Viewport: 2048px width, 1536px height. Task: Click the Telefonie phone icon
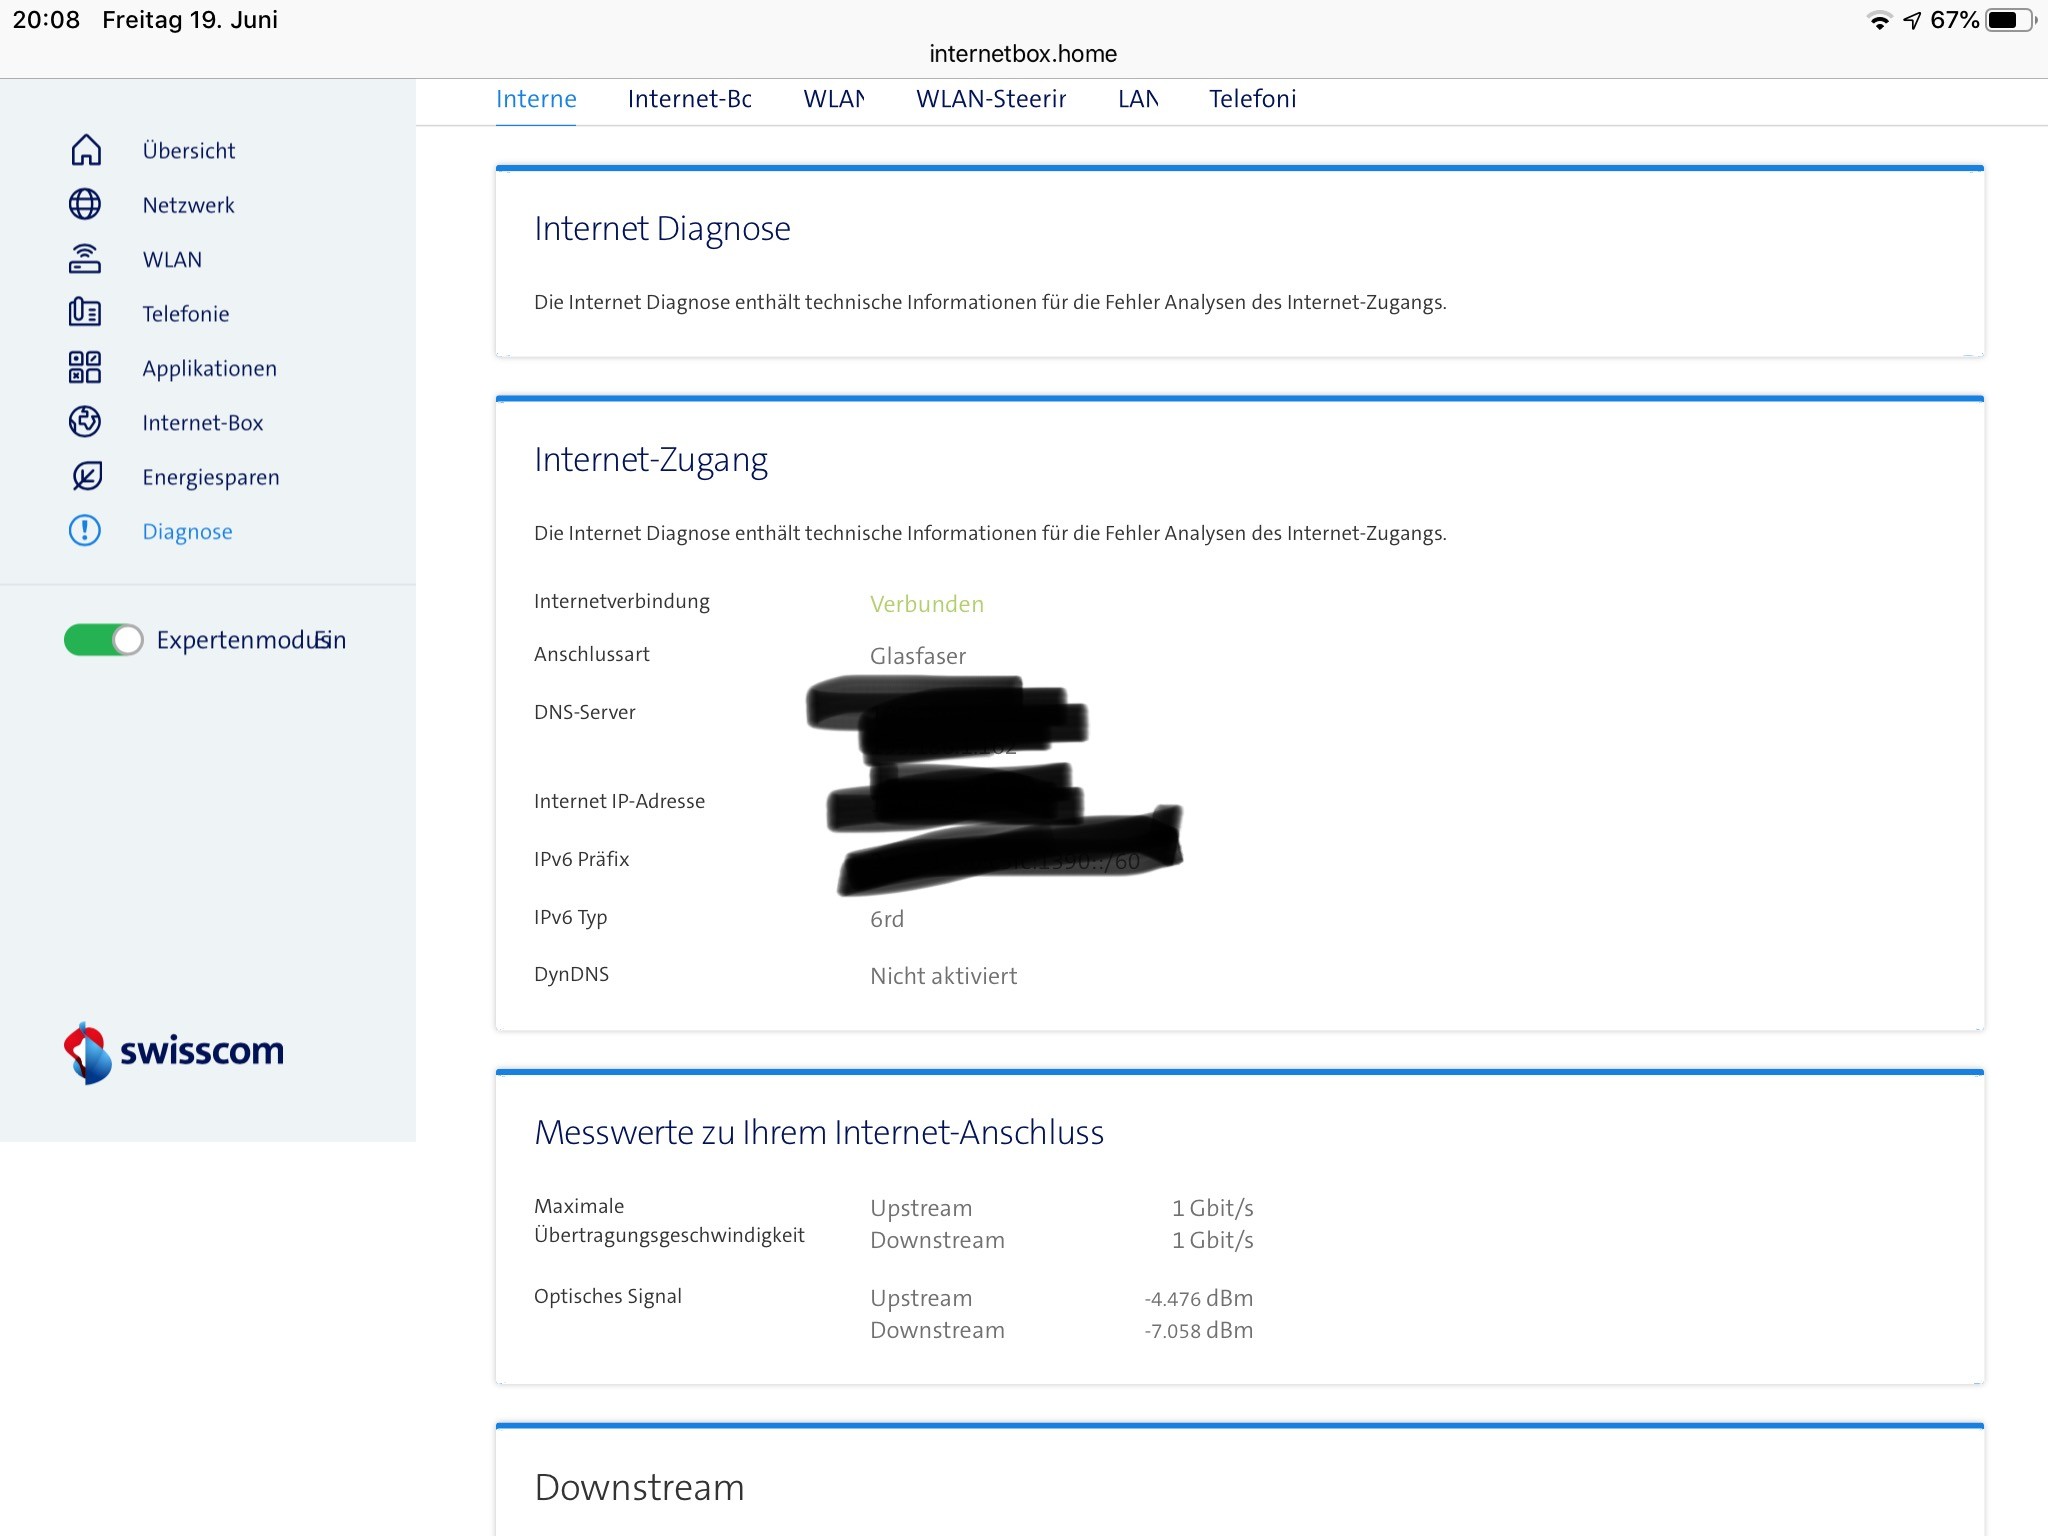coord(85,313)
